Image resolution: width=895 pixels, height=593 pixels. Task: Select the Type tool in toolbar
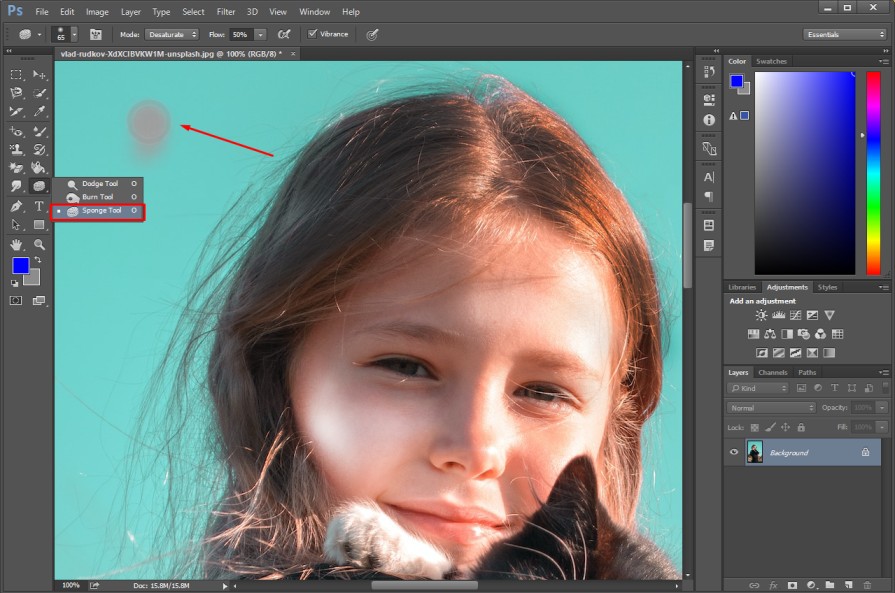pos(39,207)
